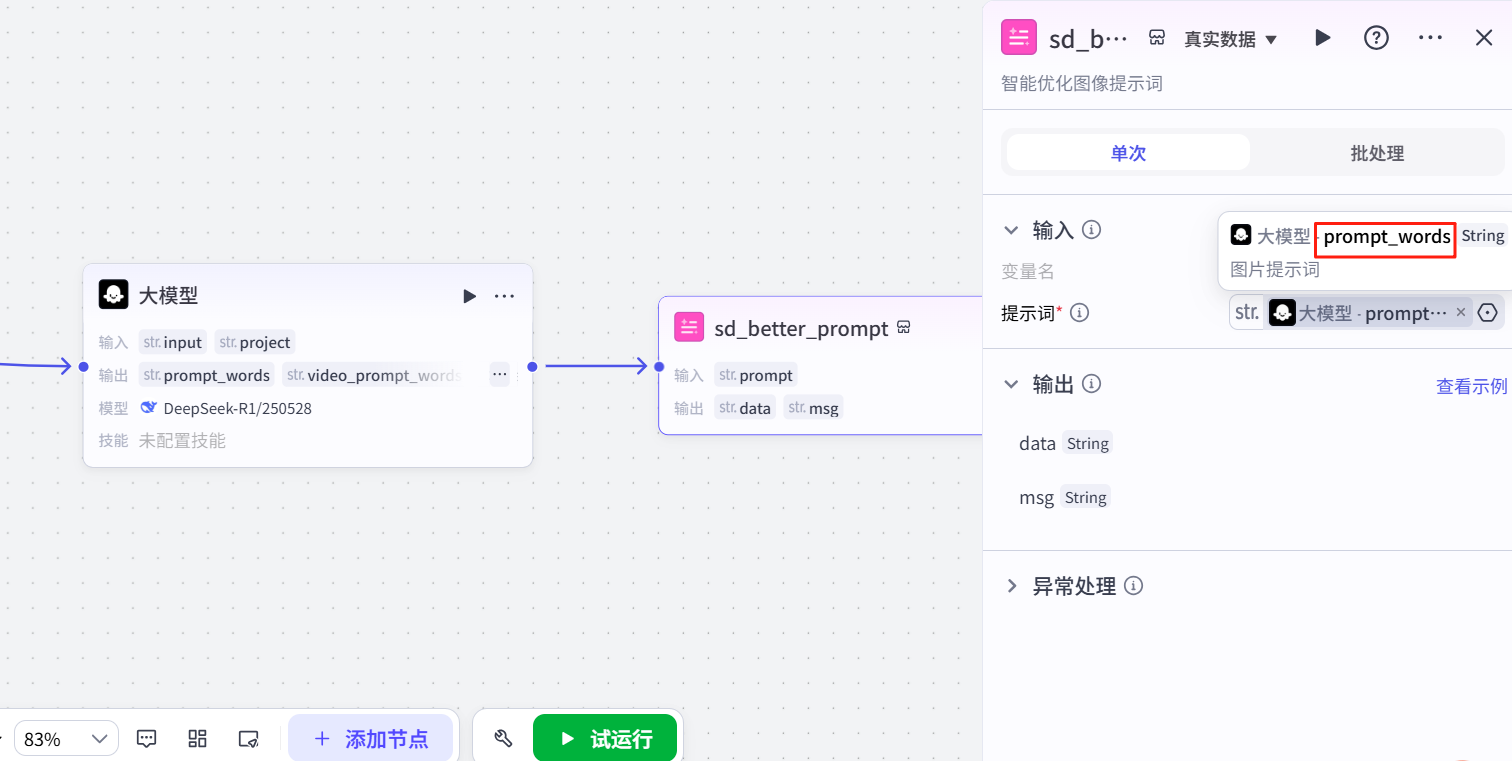The height and width of the screenshot is (761, 1512).
Task: Open more options on 大模型 node
Action: [504, 296]
